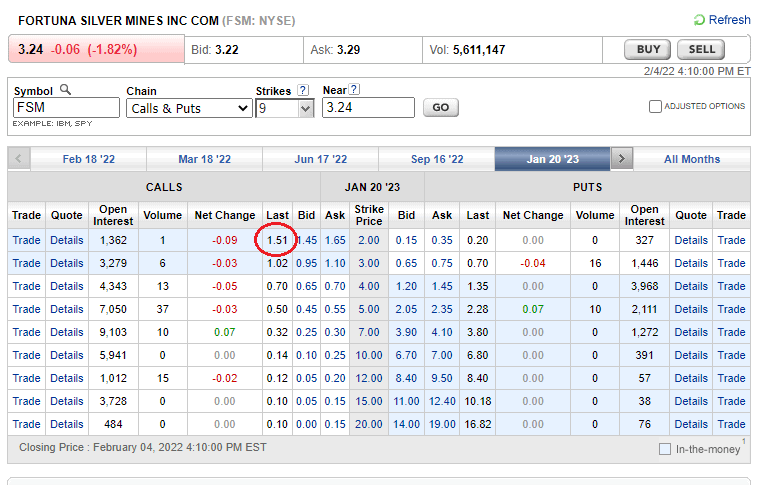
Task: Toggle the In-the-money checkbox
Action: click(x=665, y=449)
